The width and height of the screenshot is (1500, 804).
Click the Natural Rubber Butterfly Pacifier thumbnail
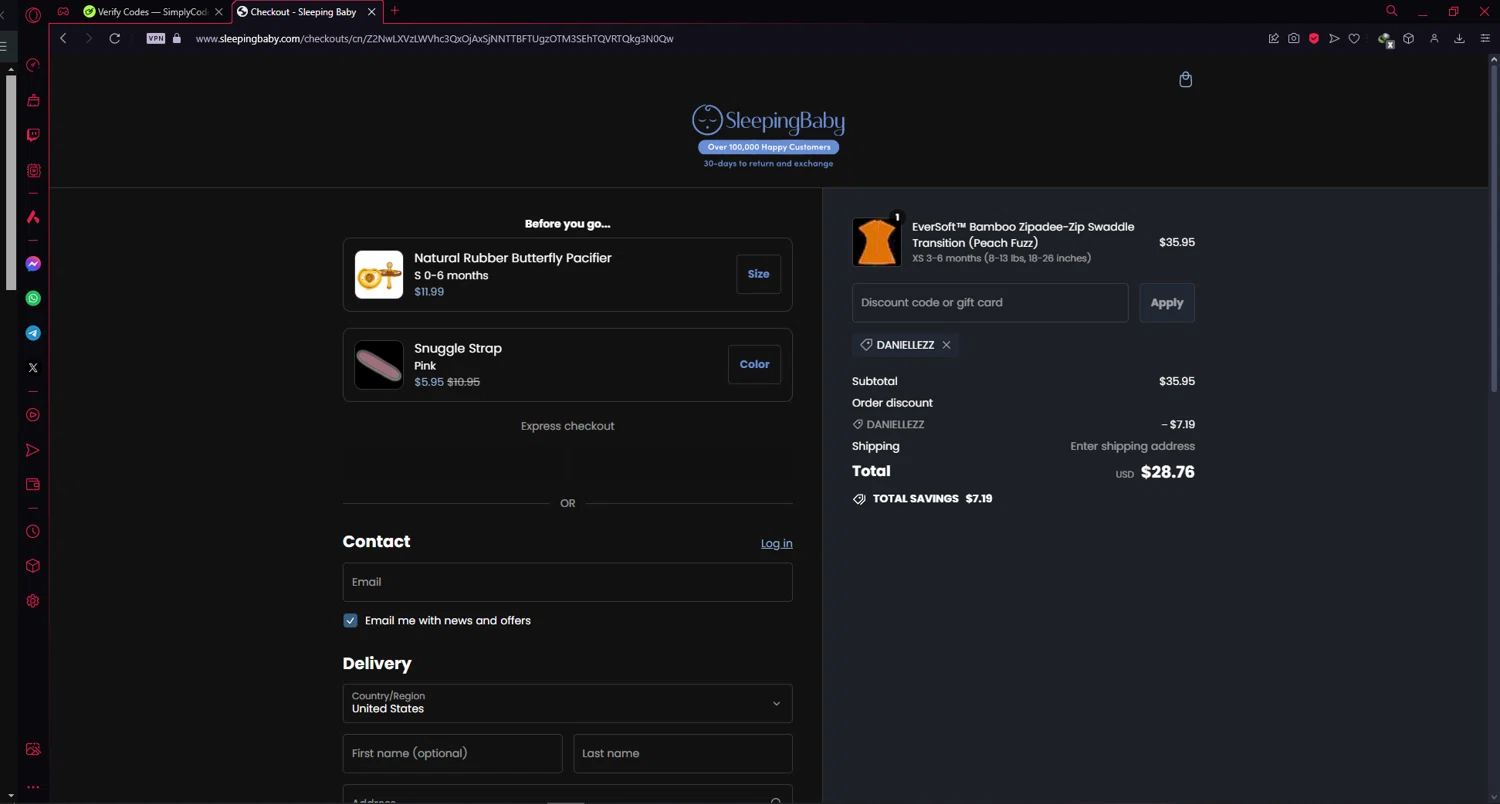coord(379,275)
